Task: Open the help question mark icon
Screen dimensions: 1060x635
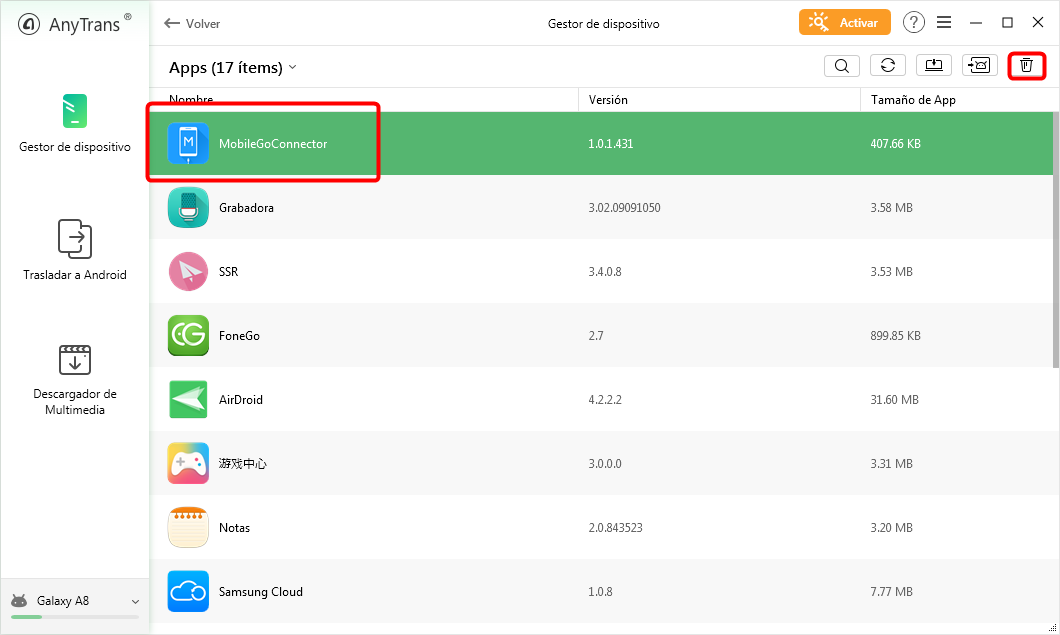Action: pyautogui.click(x=914, y=23)
